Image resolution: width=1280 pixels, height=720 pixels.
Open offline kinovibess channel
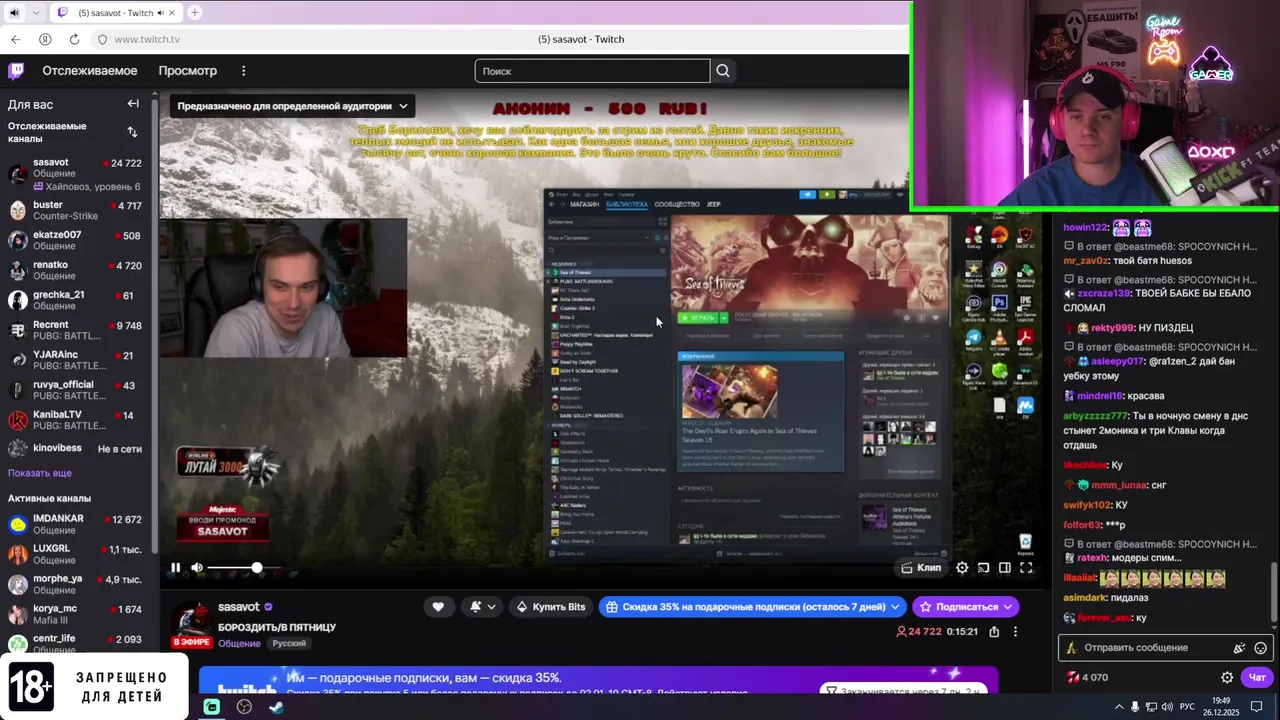click(x=78, y=449)
